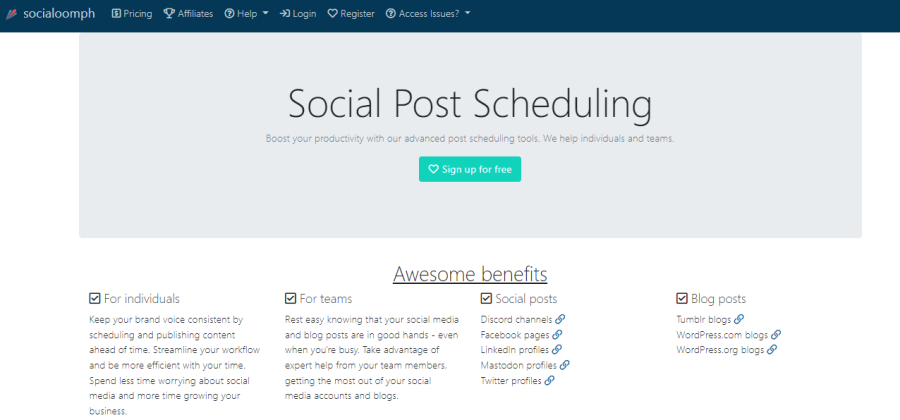Image resolution: width=900 pixels, height=420 pixels.
Task: Click the socialoomph feather logo icon
Action: tap(12, 14)
